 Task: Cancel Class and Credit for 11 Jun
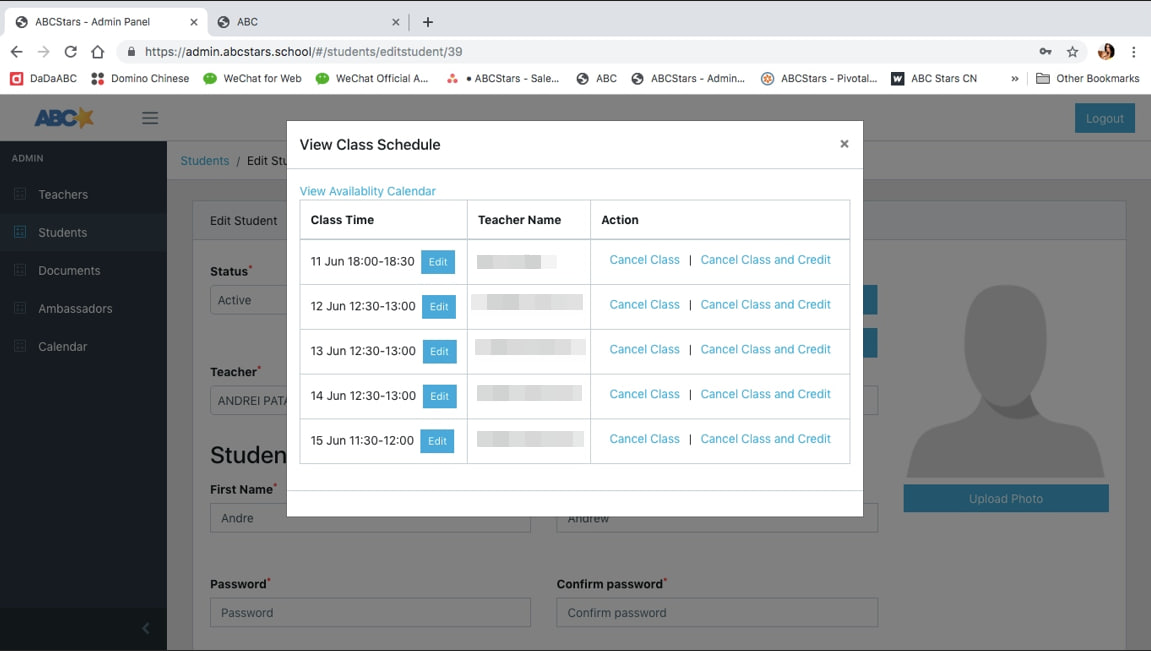(766, 260)
